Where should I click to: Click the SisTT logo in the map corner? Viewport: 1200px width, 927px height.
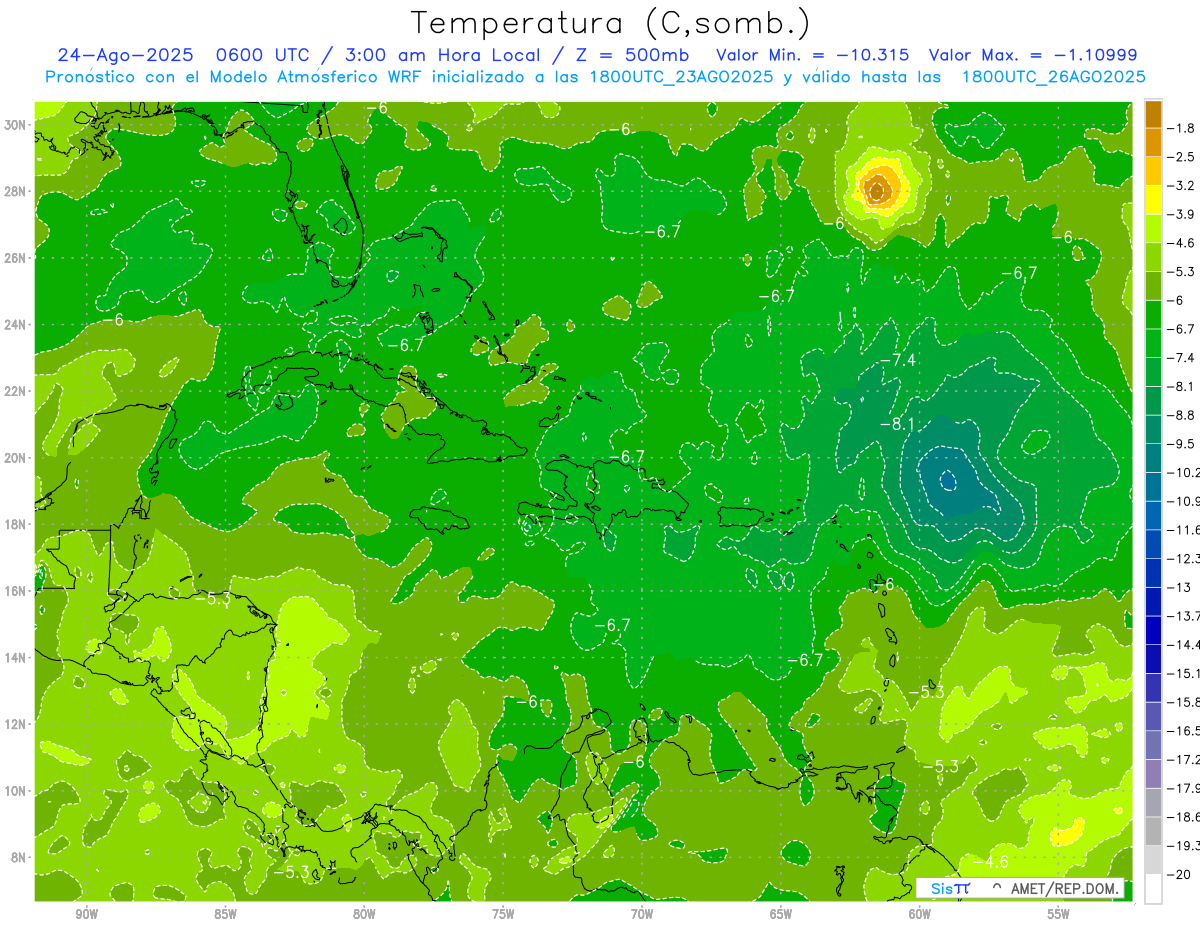(950, 888)
